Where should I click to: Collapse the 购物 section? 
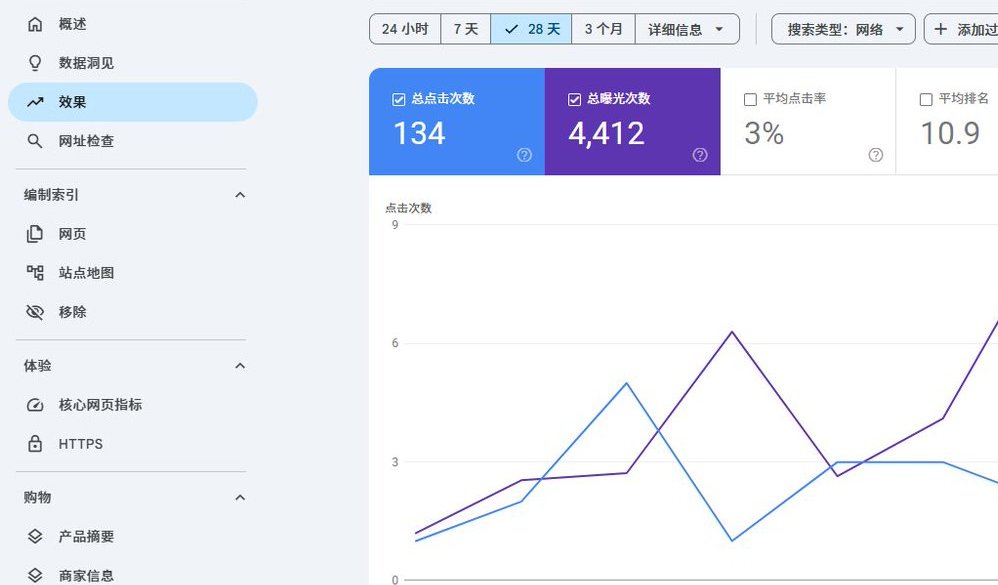240,497
